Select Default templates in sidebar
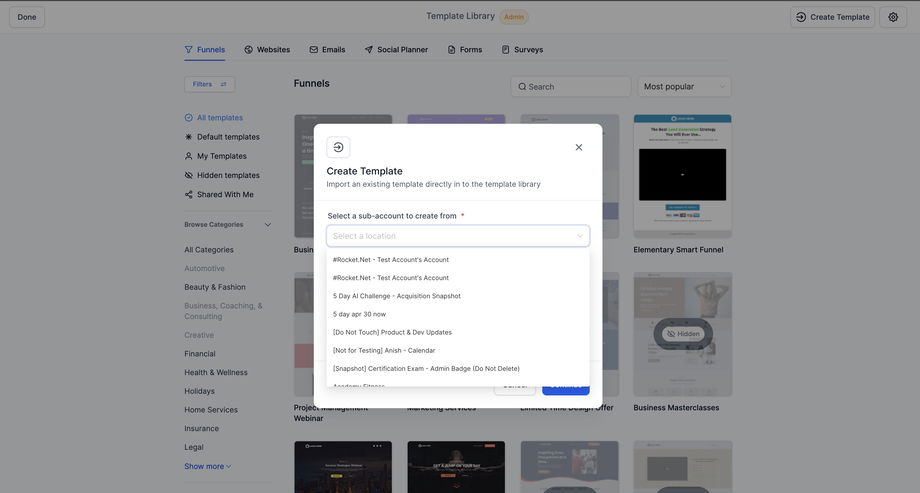Viewport: 920px width, 493px height. [x=222, y=137]
